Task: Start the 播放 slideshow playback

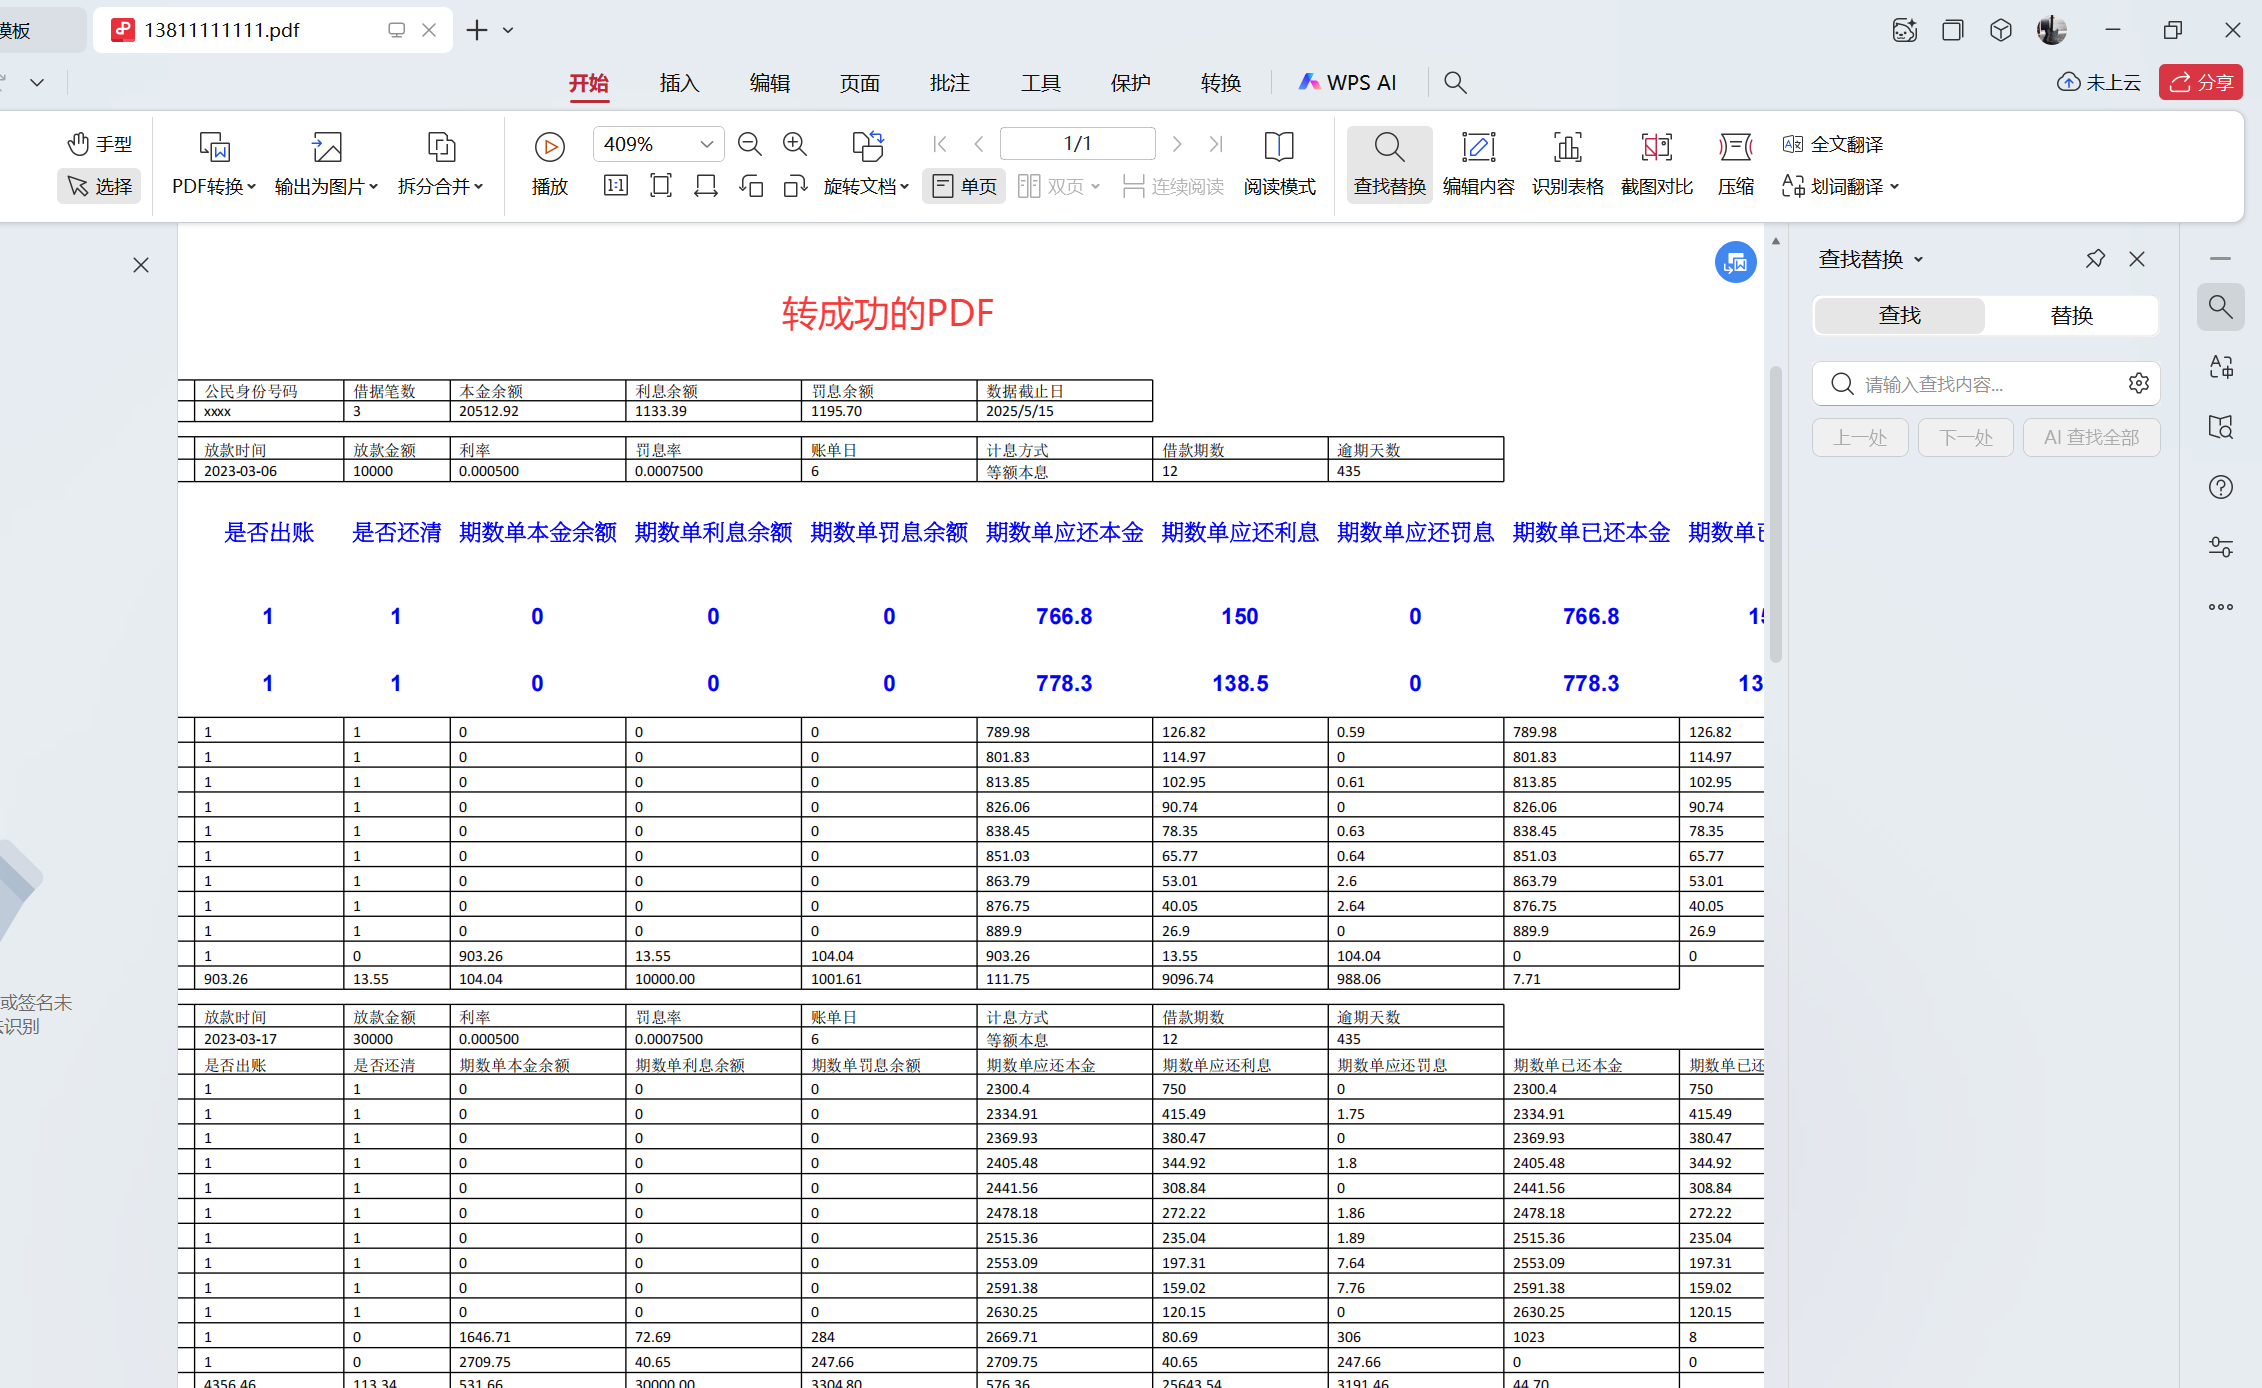Action: click(x=549, y=146)
